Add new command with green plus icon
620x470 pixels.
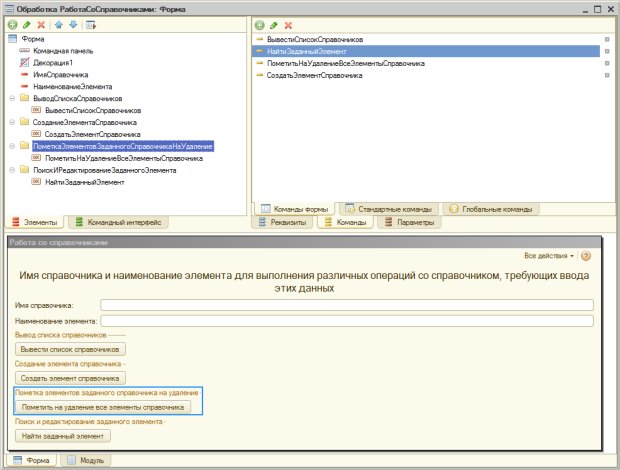(260, 23)
